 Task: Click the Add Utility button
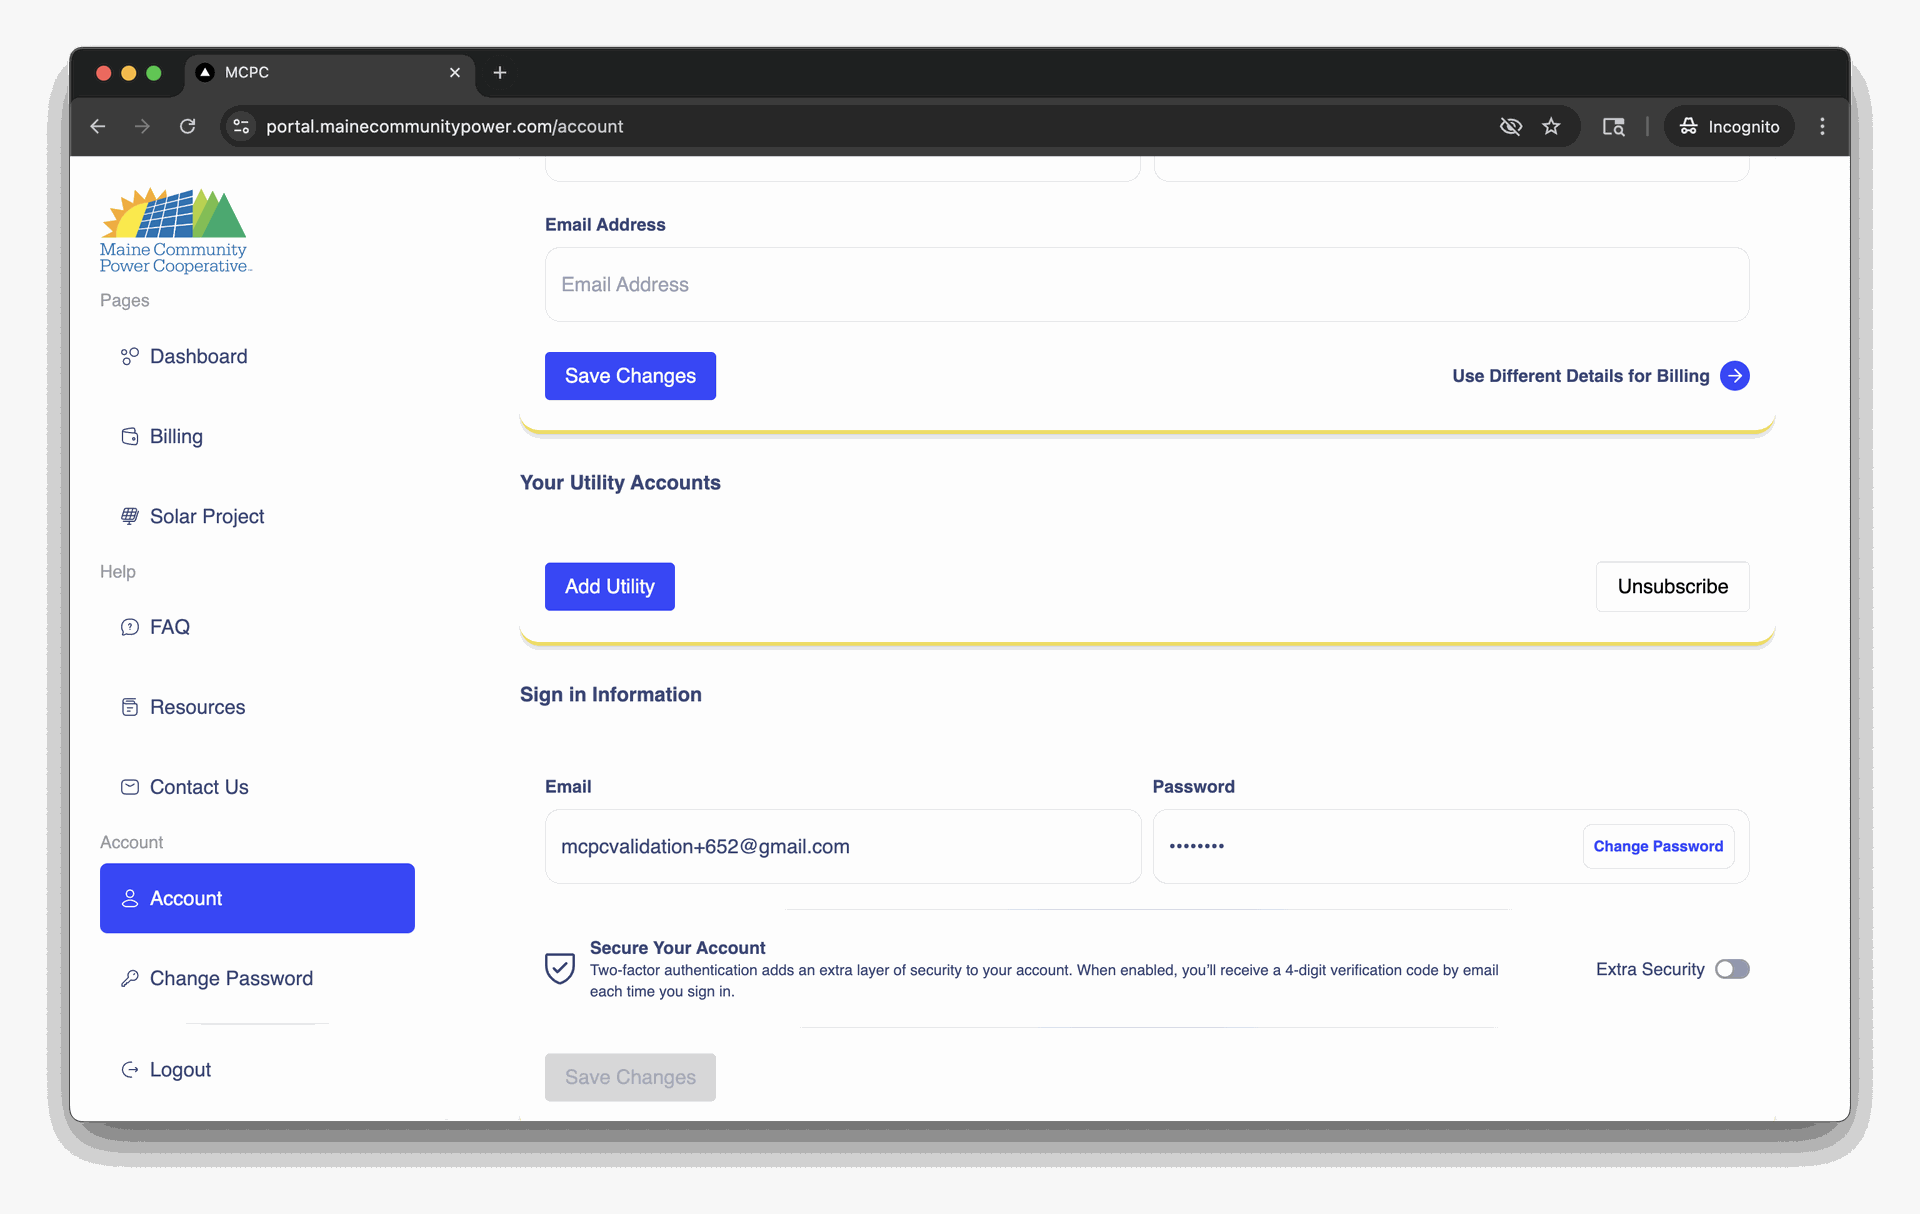point(610,586)
